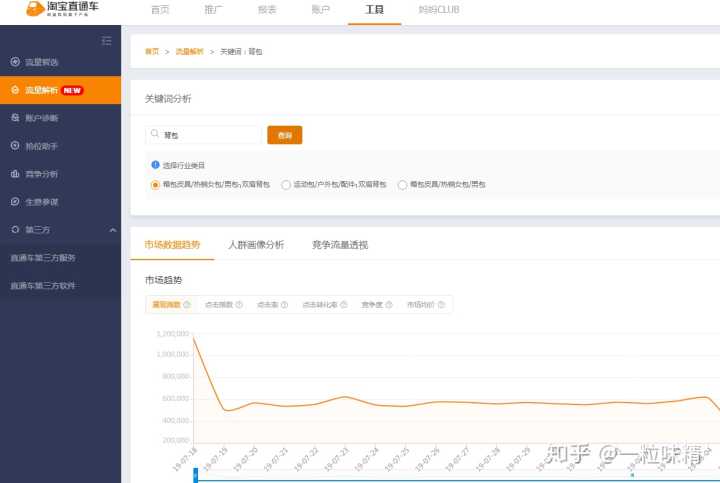Select the last 箱包皮具/热销女包/男包 radio option
This screenshot has height=483, width=720.
pos(402,185)
